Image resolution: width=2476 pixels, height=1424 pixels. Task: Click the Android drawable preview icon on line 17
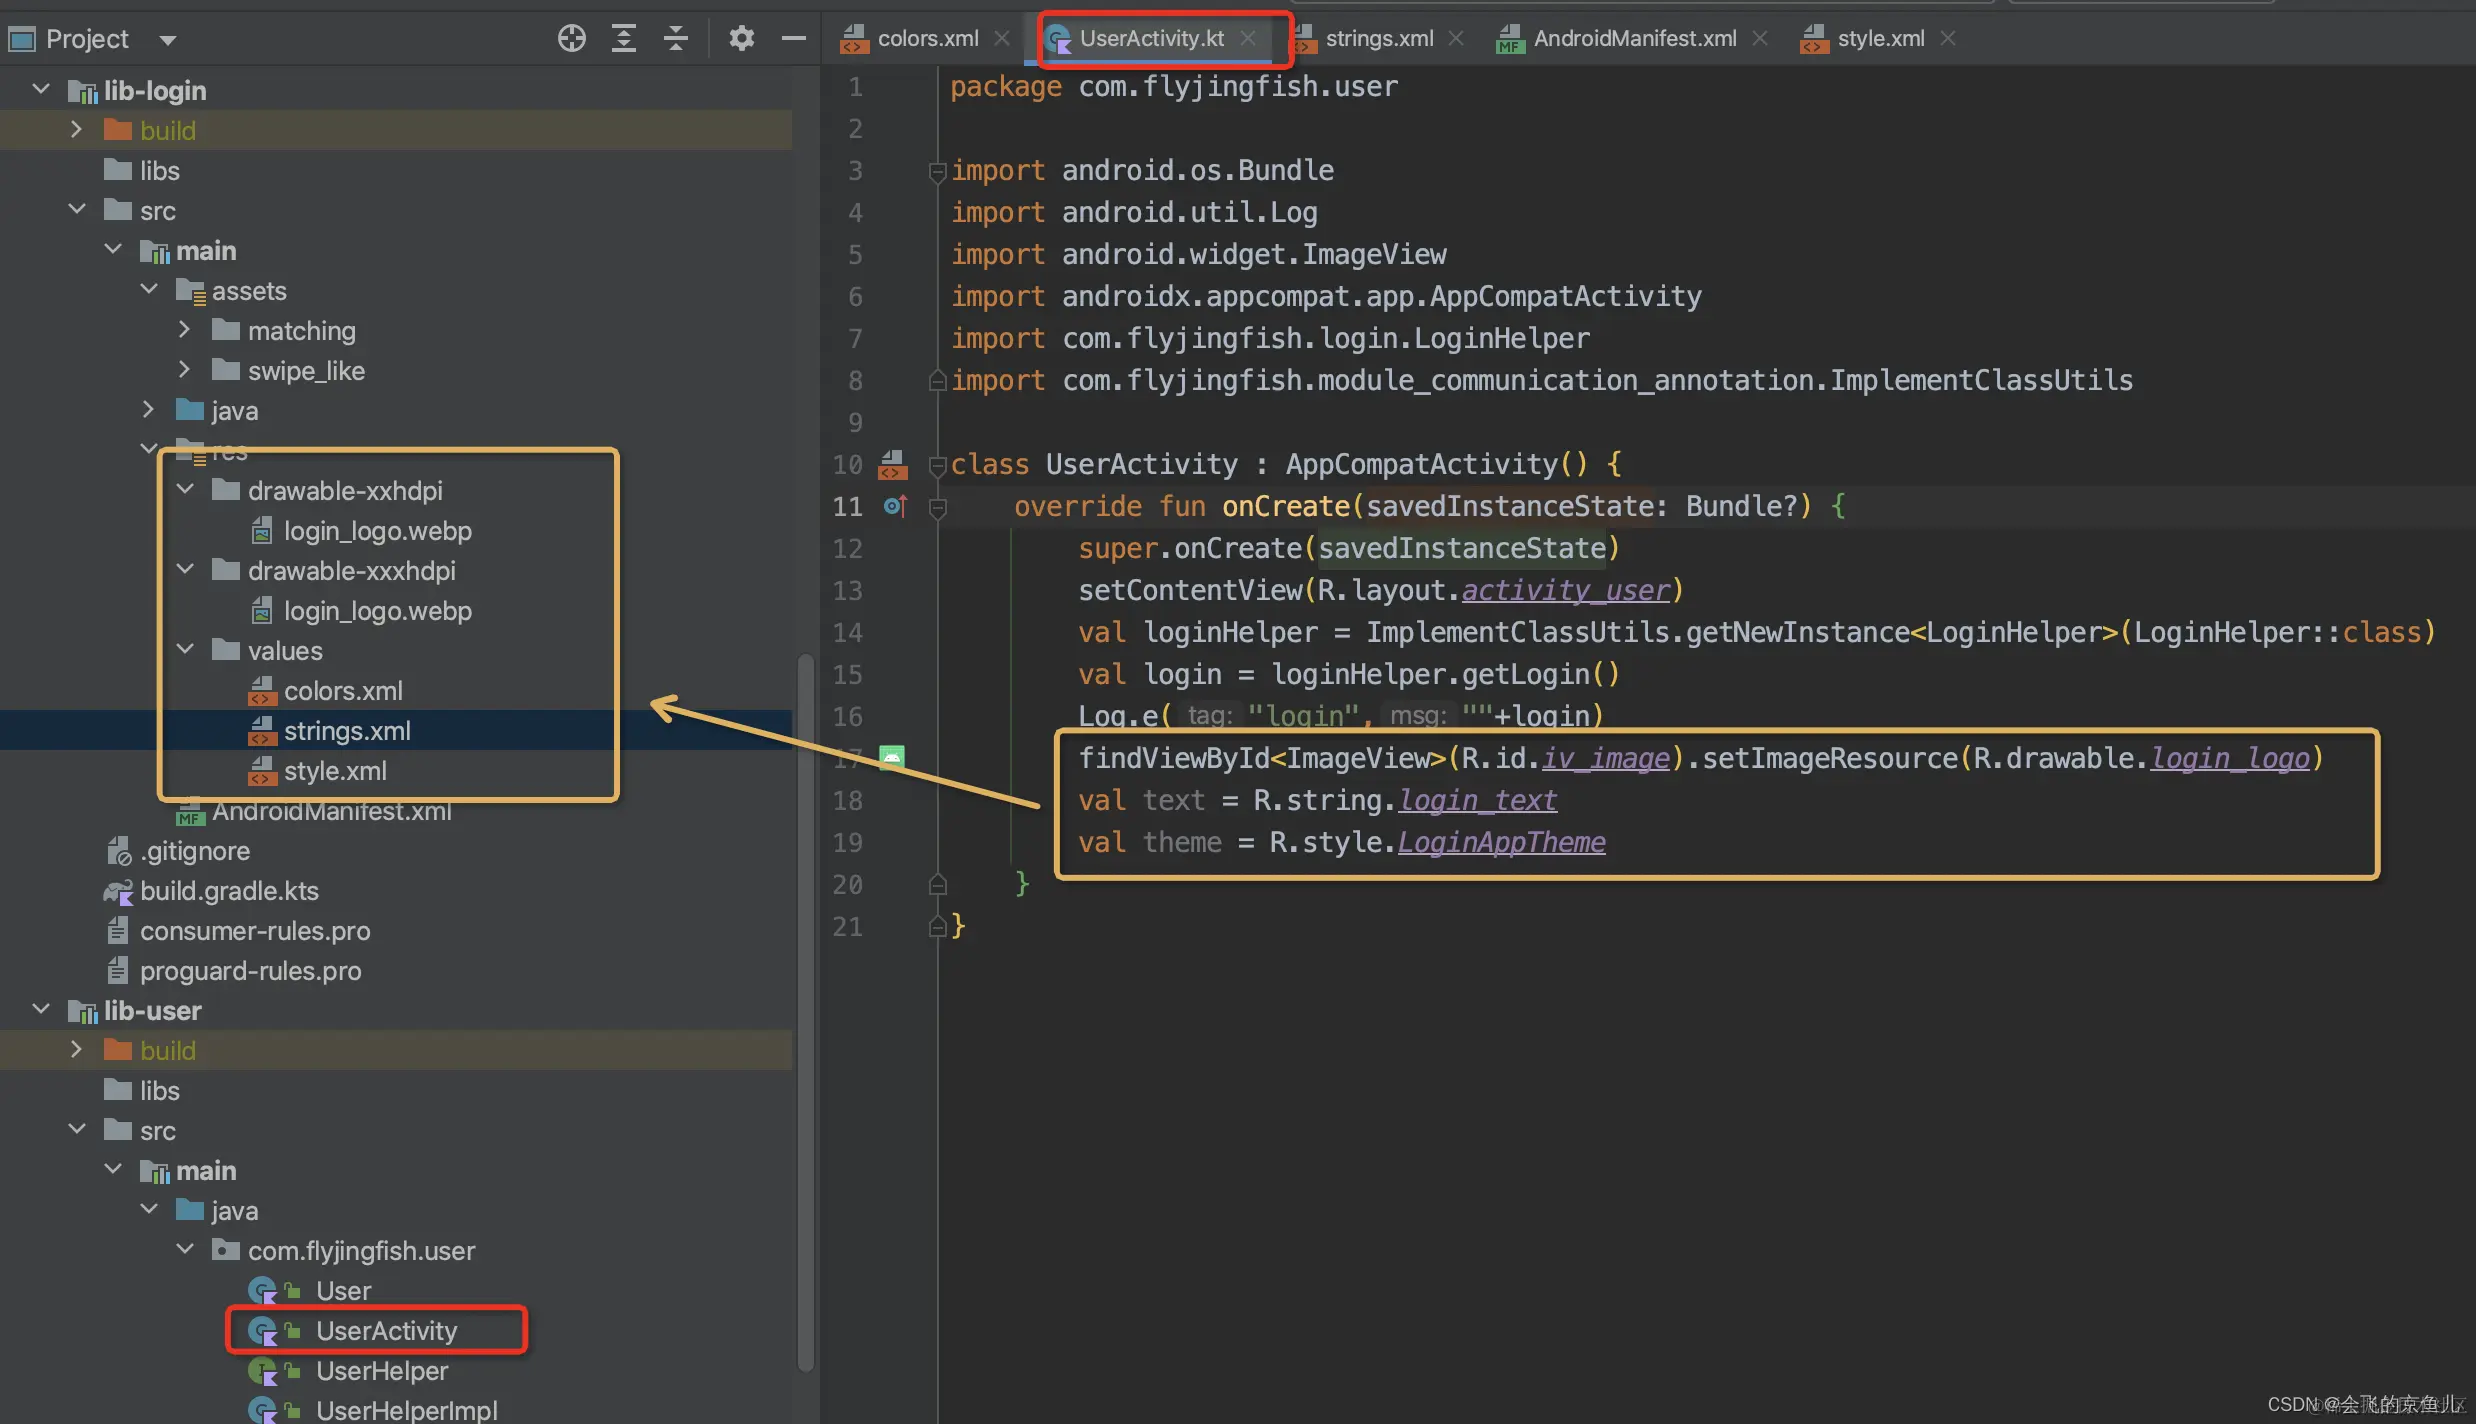tap(890, 757)
